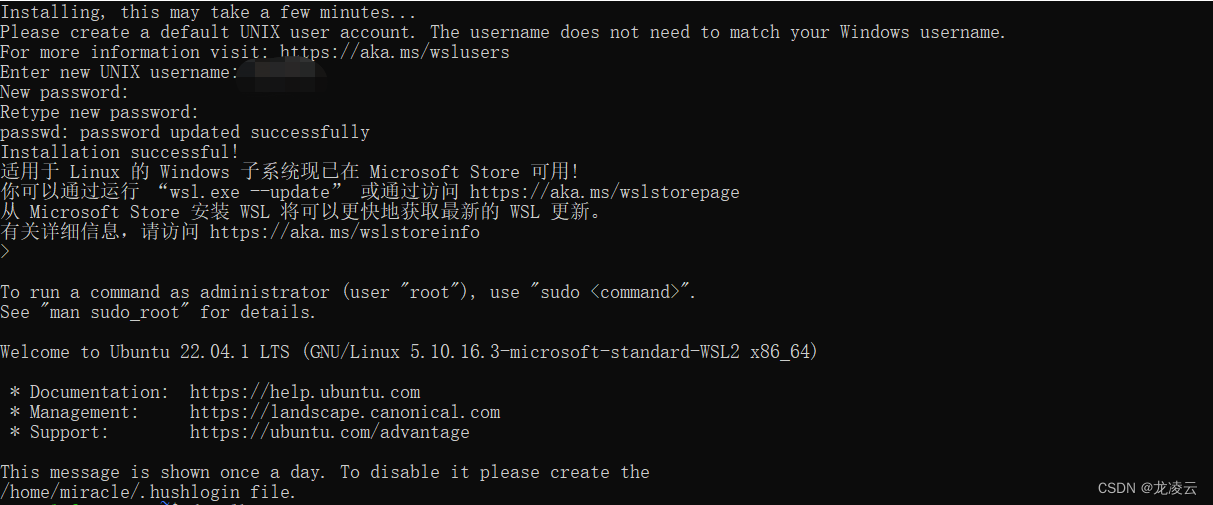Viewport: 1213px width, 505px height.
Task: Click the "New password:" prompt line
Action: [65, 92]
